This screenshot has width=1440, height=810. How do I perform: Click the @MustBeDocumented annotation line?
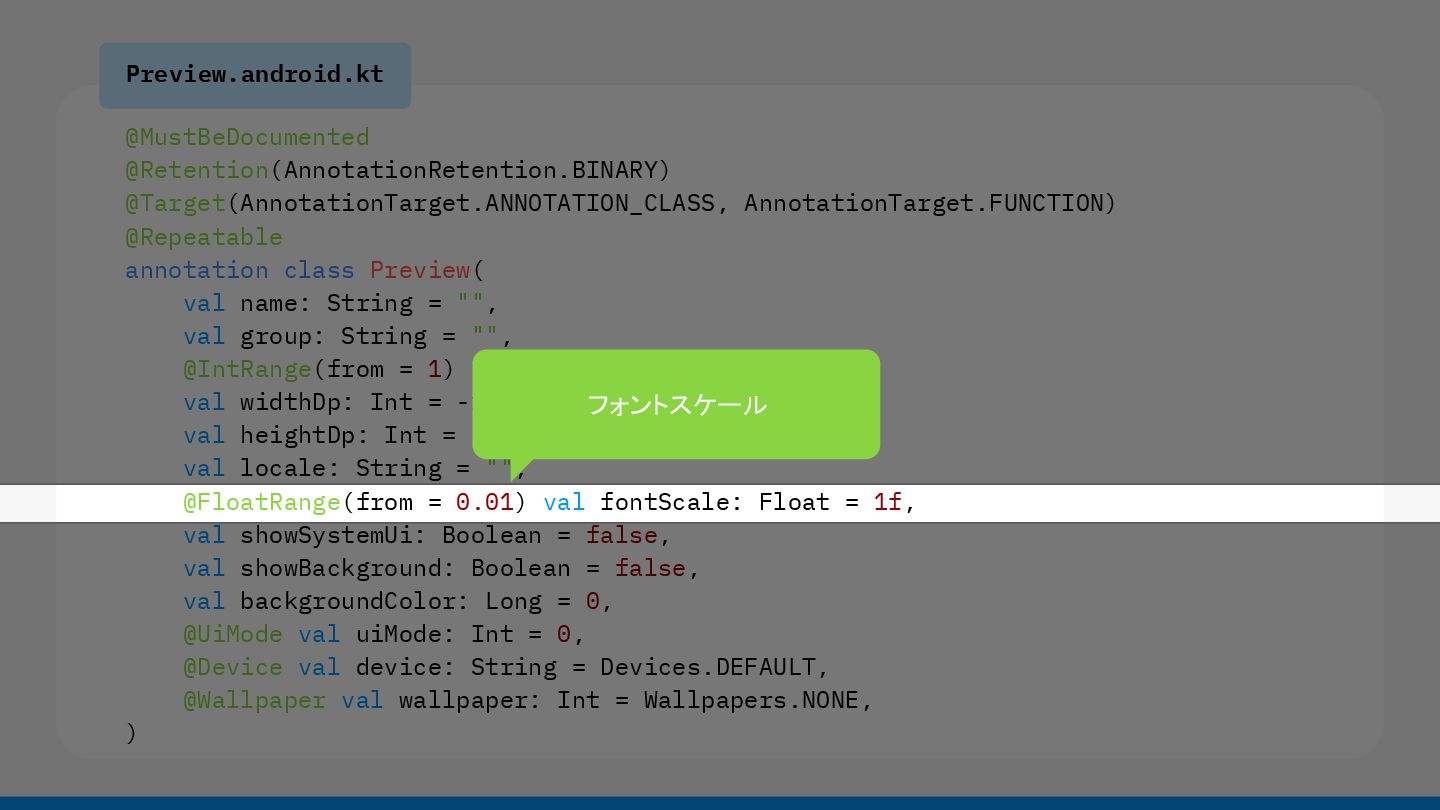click(247, 137)
